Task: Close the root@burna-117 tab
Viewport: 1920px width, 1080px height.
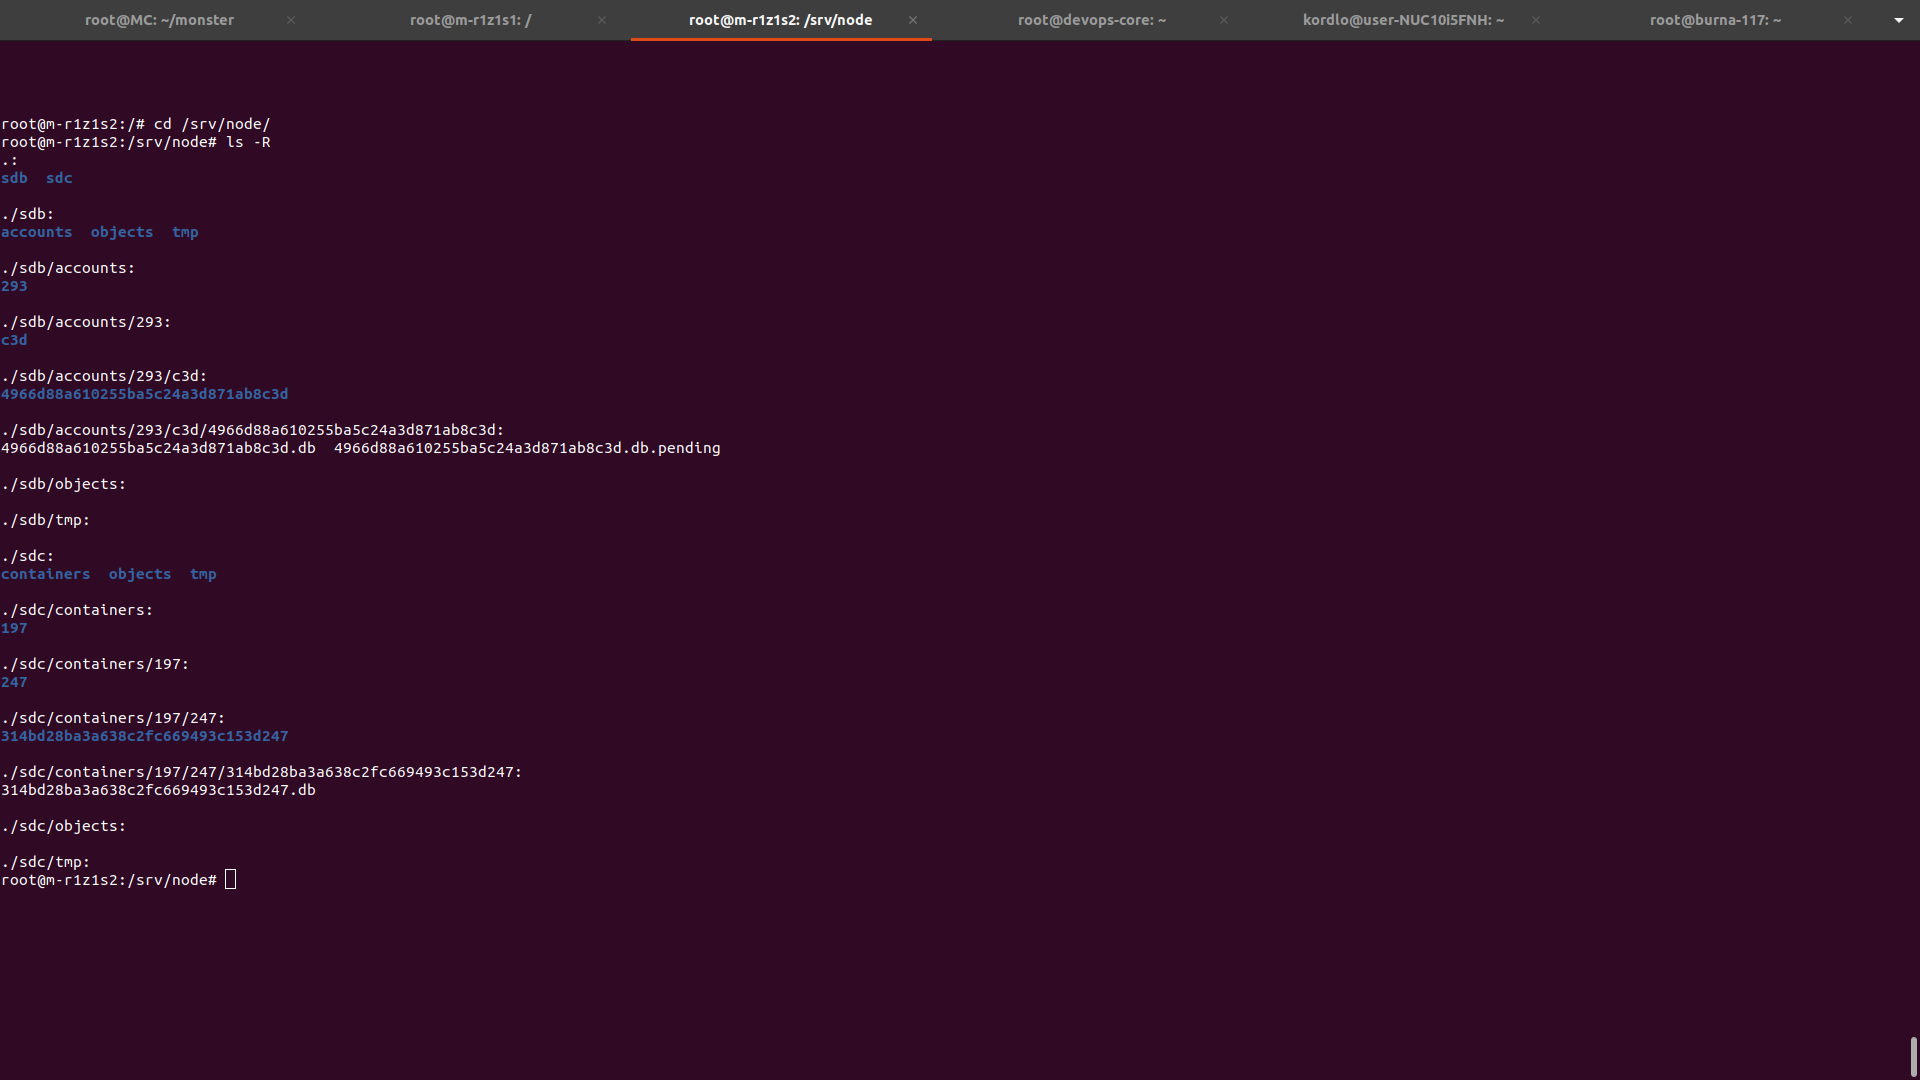Action: click(1848, 20)
